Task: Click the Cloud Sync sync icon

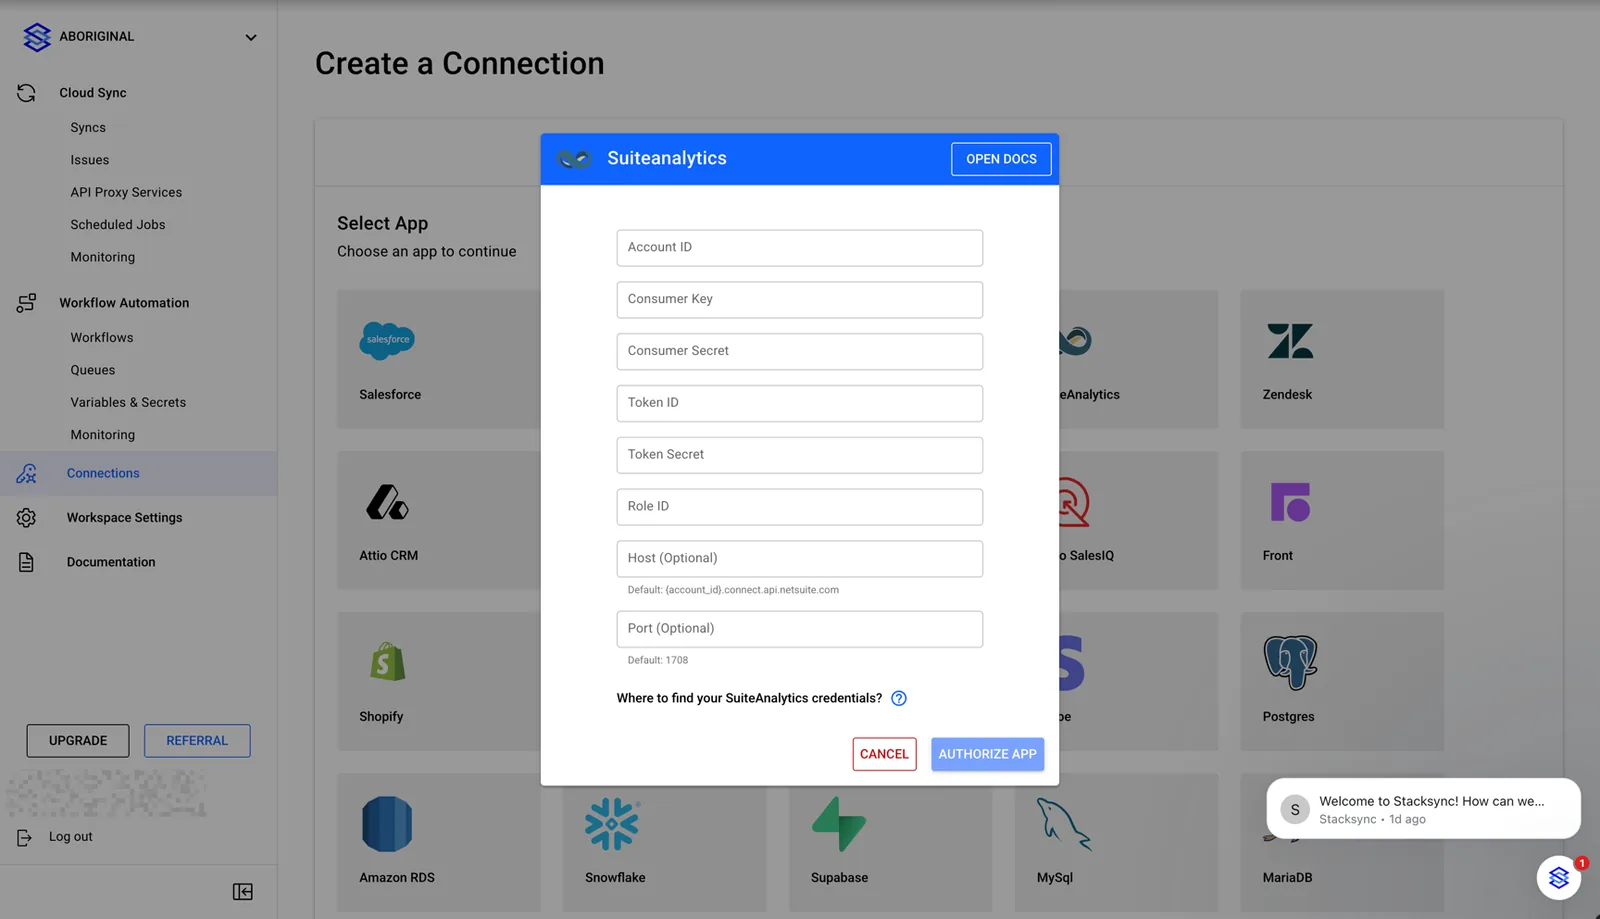Action: click(27, 93)
